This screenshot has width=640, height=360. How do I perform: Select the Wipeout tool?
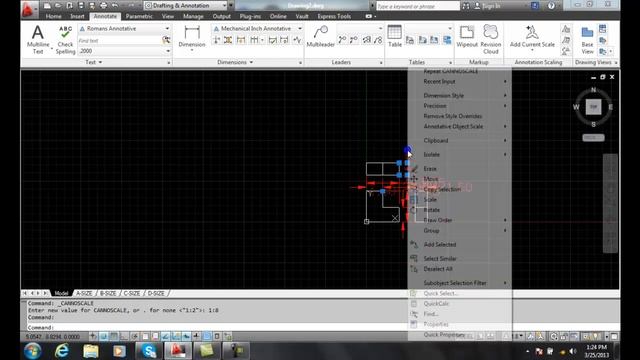click(x=467, y=36)
